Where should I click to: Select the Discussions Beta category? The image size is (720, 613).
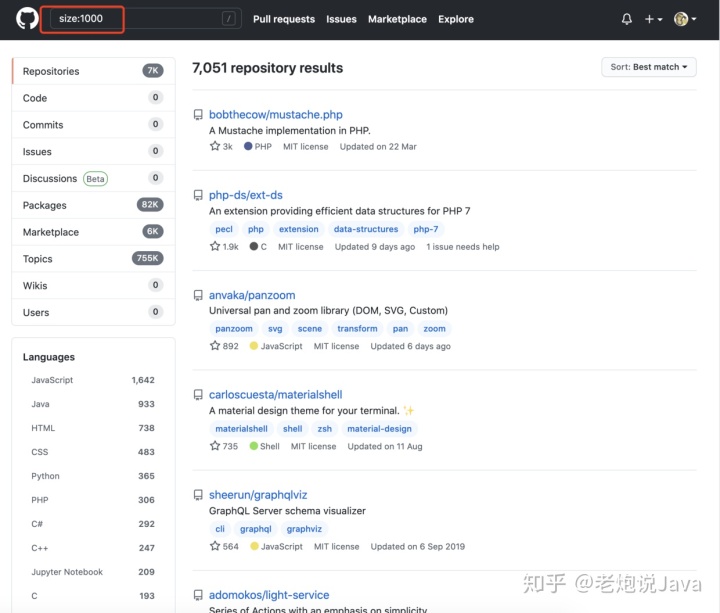(x=93, y=178)
